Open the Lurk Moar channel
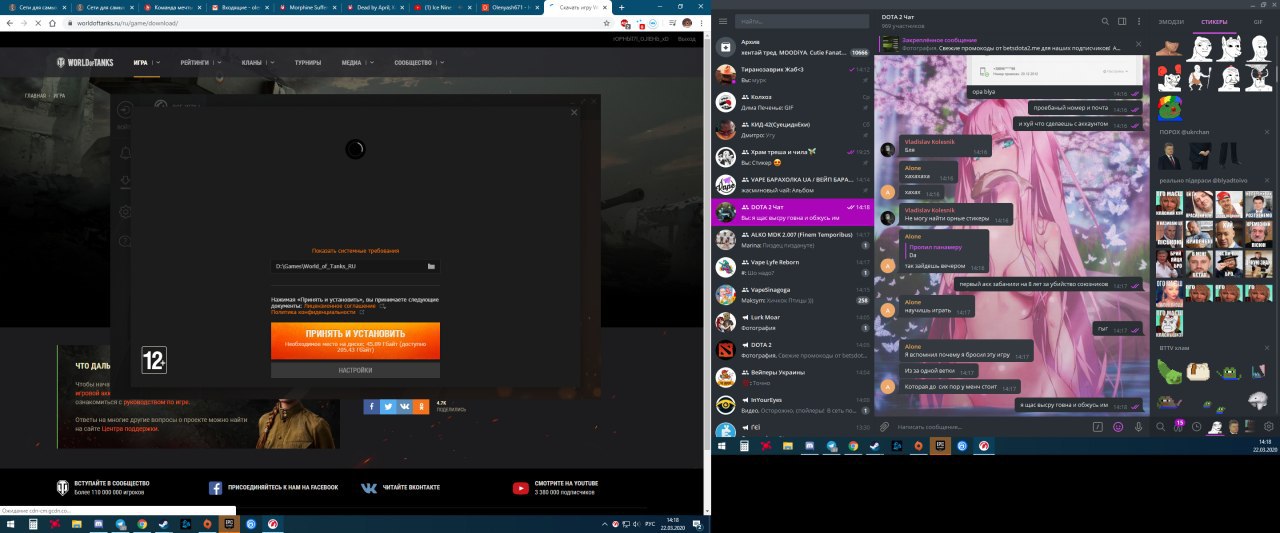The width and height of the screenshot is (1280, 533). (x=792, y=322)
